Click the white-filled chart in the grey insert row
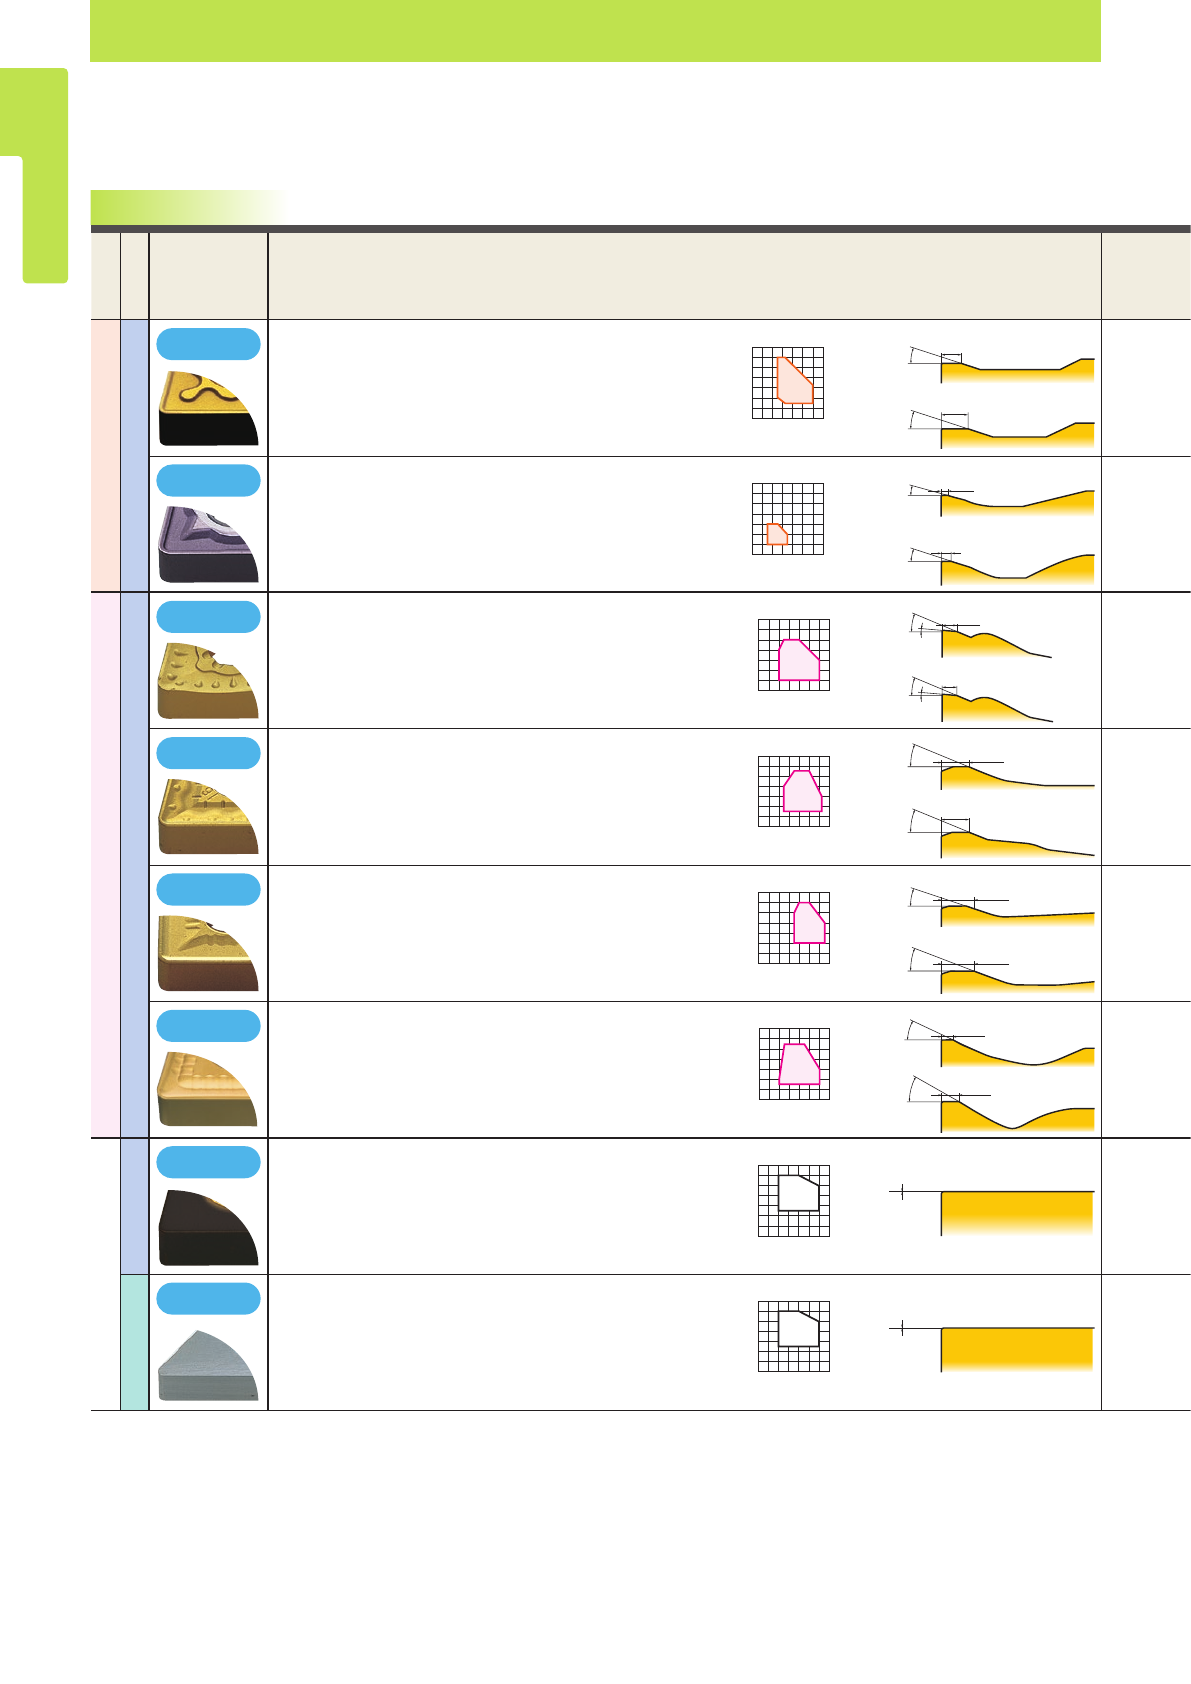The image size is (1191, 1684). pos(794,1336)
